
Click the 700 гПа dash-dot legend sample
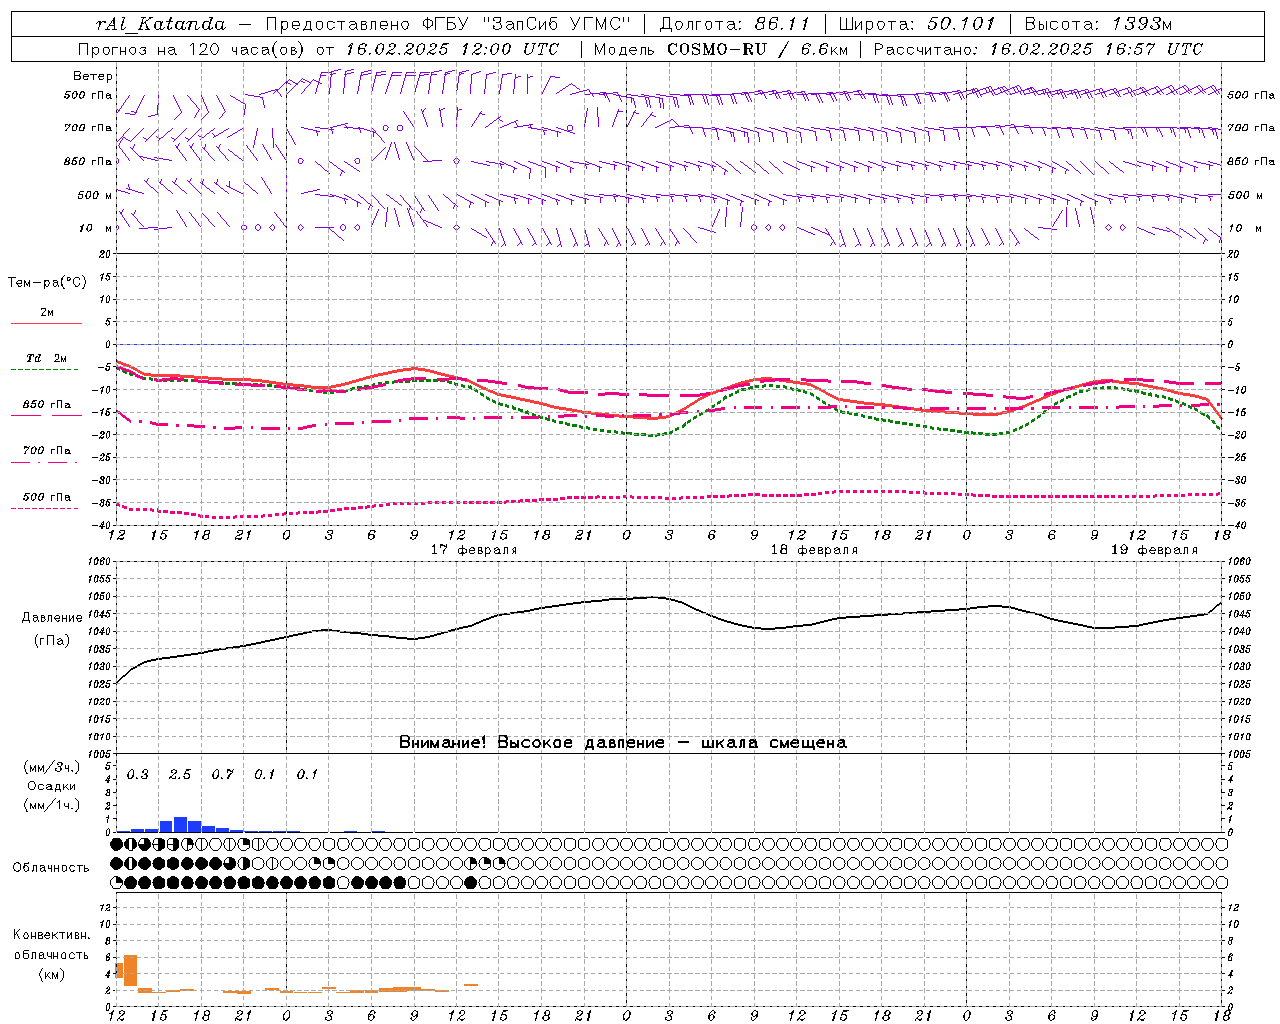44,462
